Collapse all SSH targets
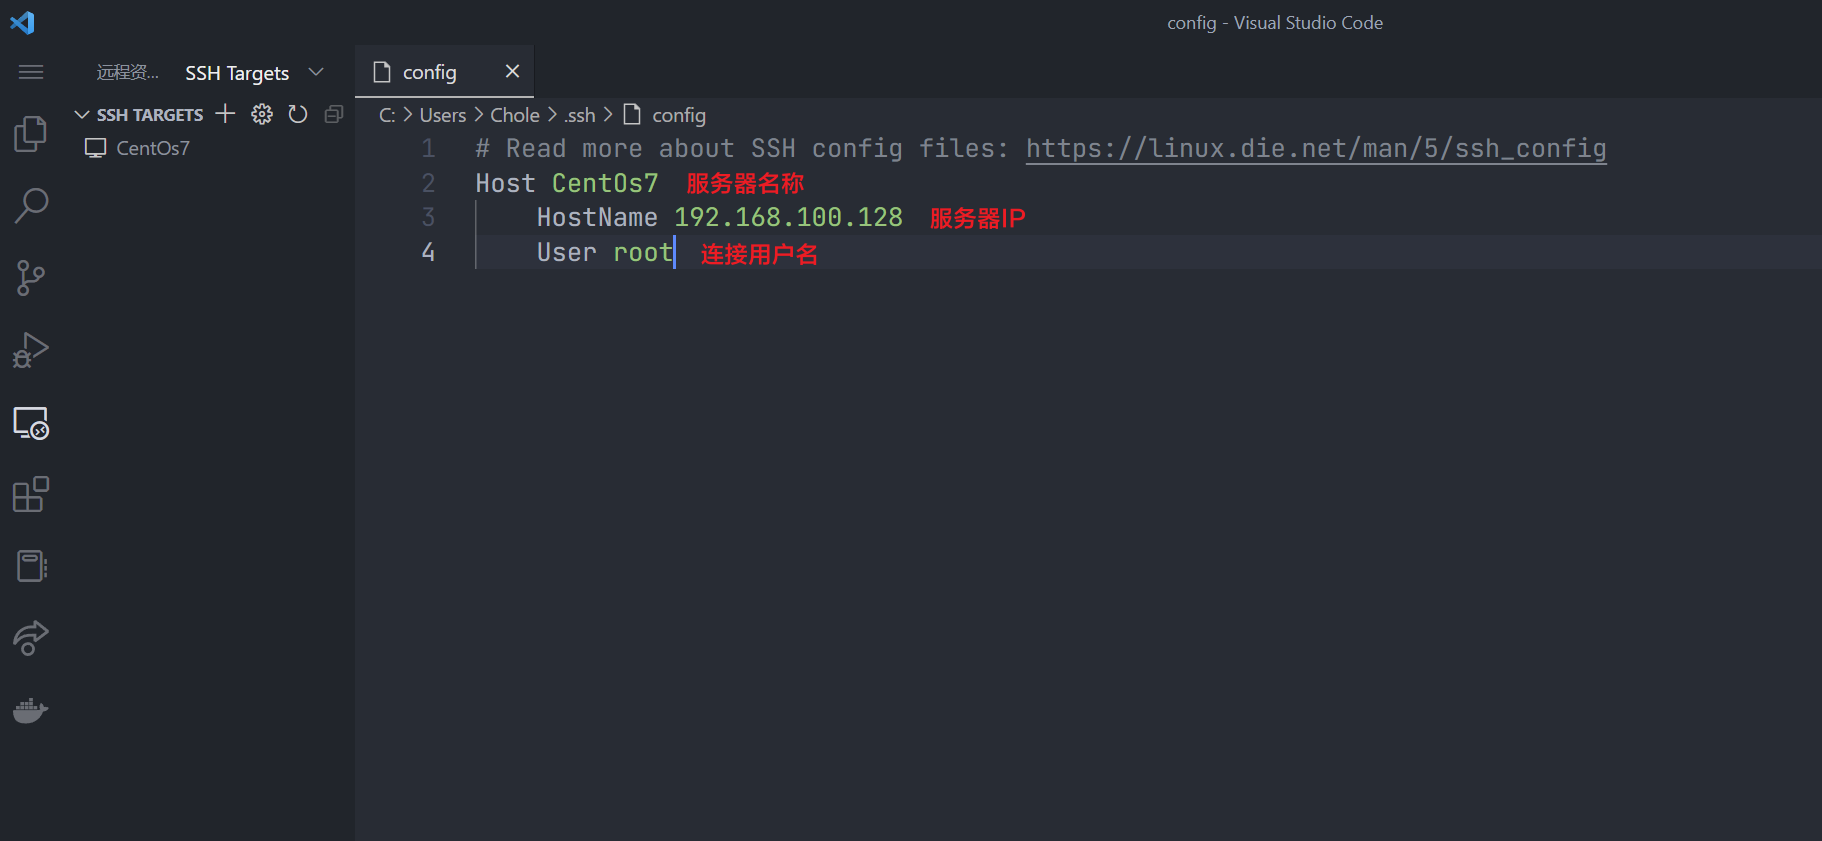 pos(334,114)
